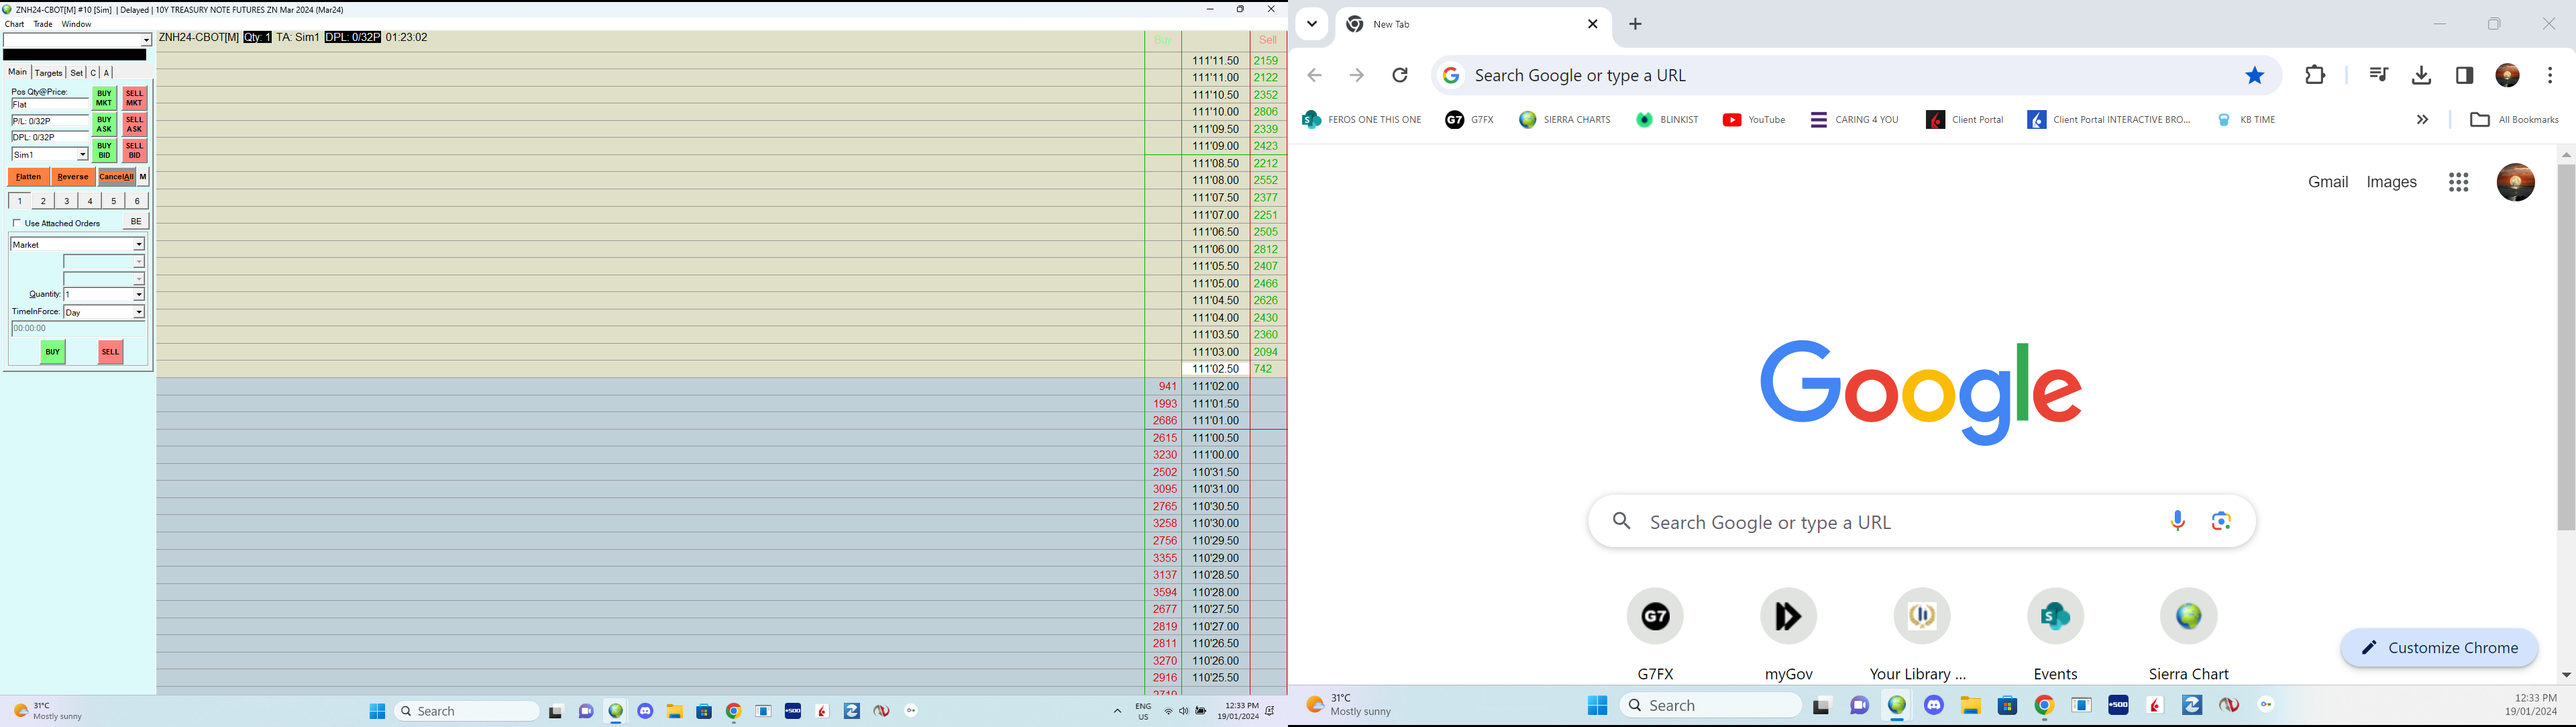Open the Market order type dropdown
The image size is (2576, 727).
click(x=138, y=245)
